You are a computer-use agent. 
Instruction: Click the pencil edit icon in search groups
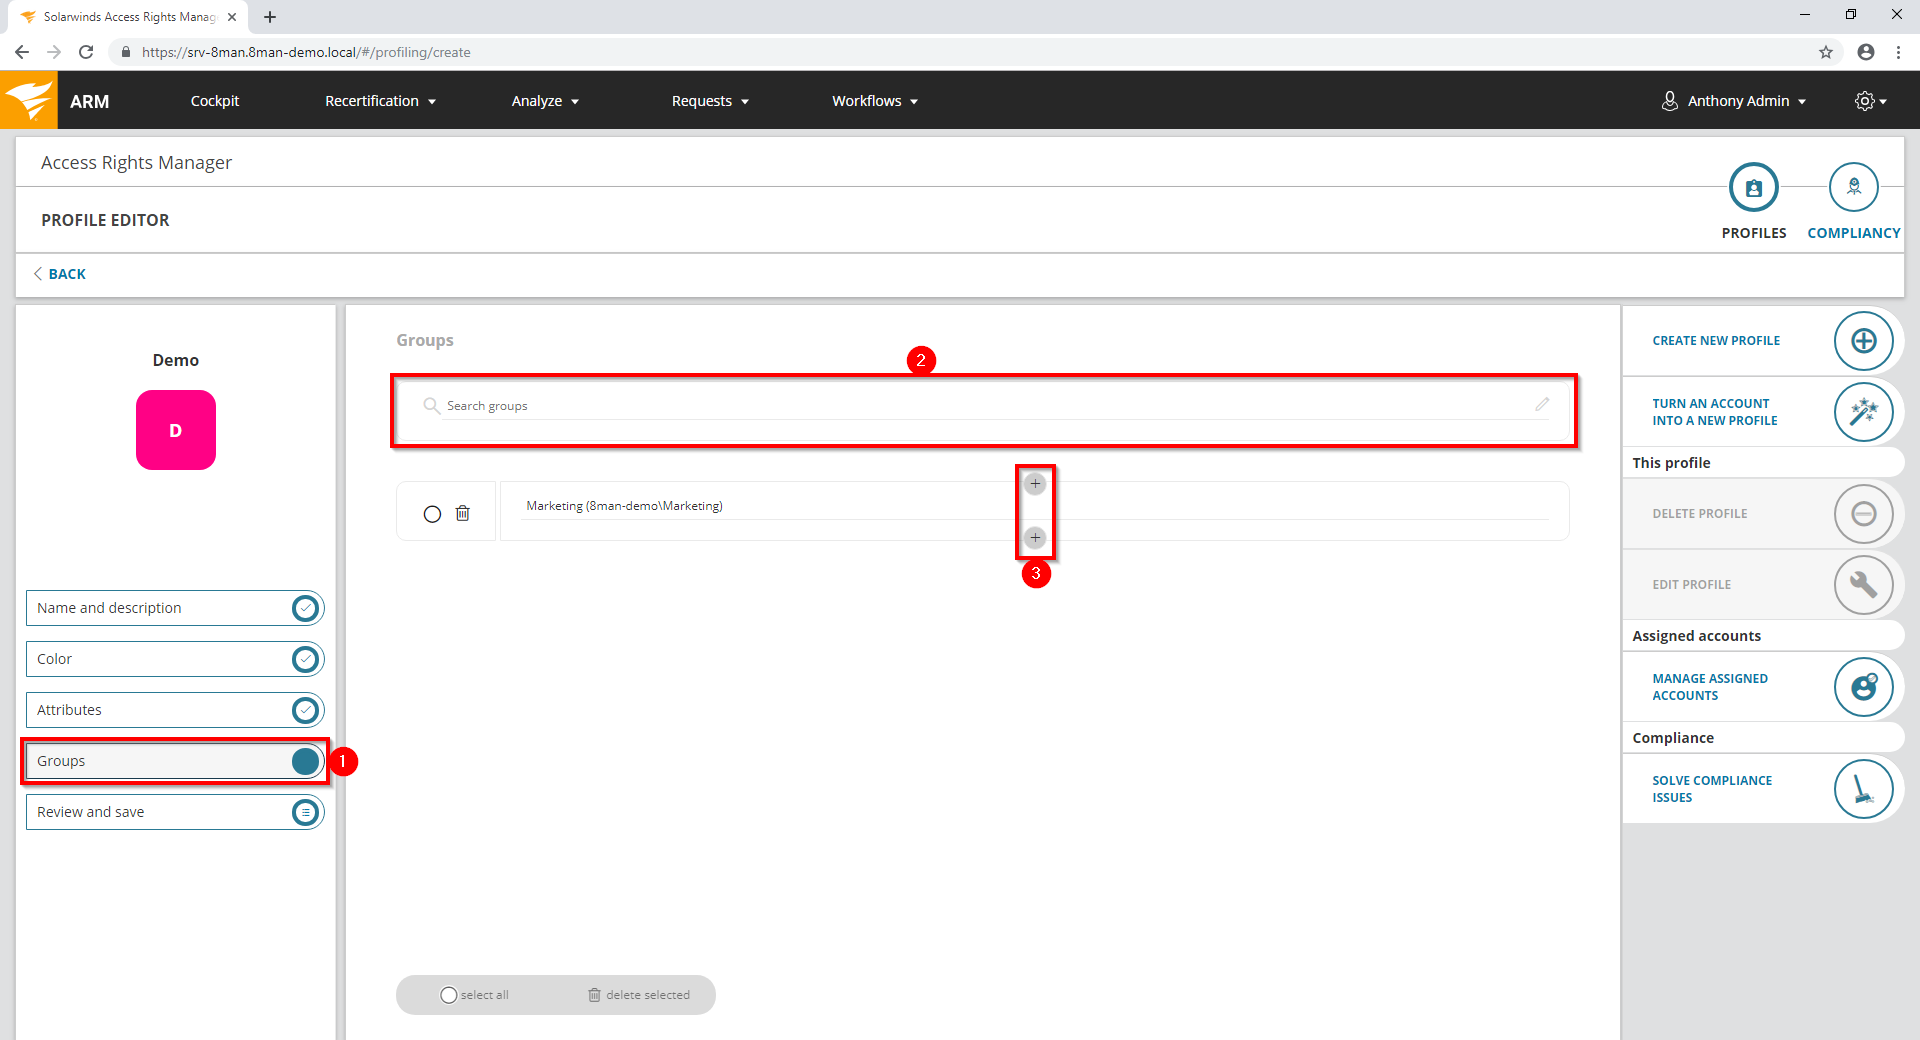coord(1542,405)
